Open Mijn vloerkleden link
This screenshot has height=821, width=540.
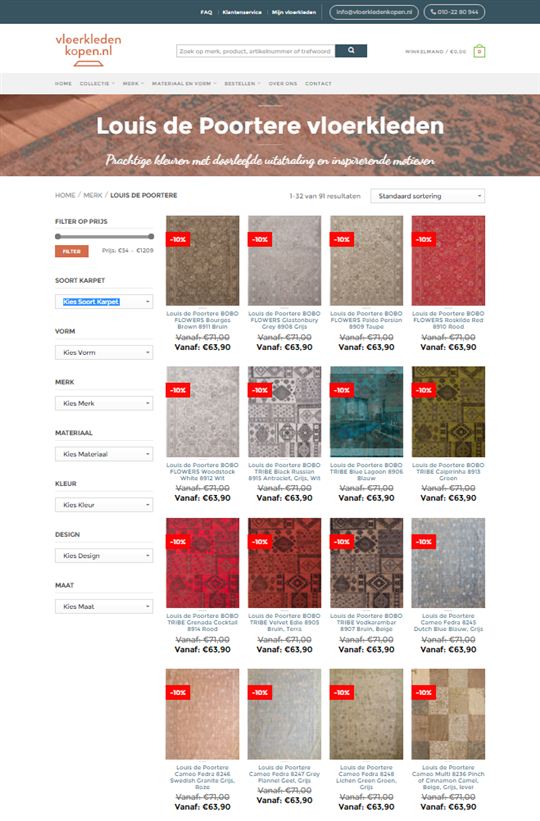294,12
